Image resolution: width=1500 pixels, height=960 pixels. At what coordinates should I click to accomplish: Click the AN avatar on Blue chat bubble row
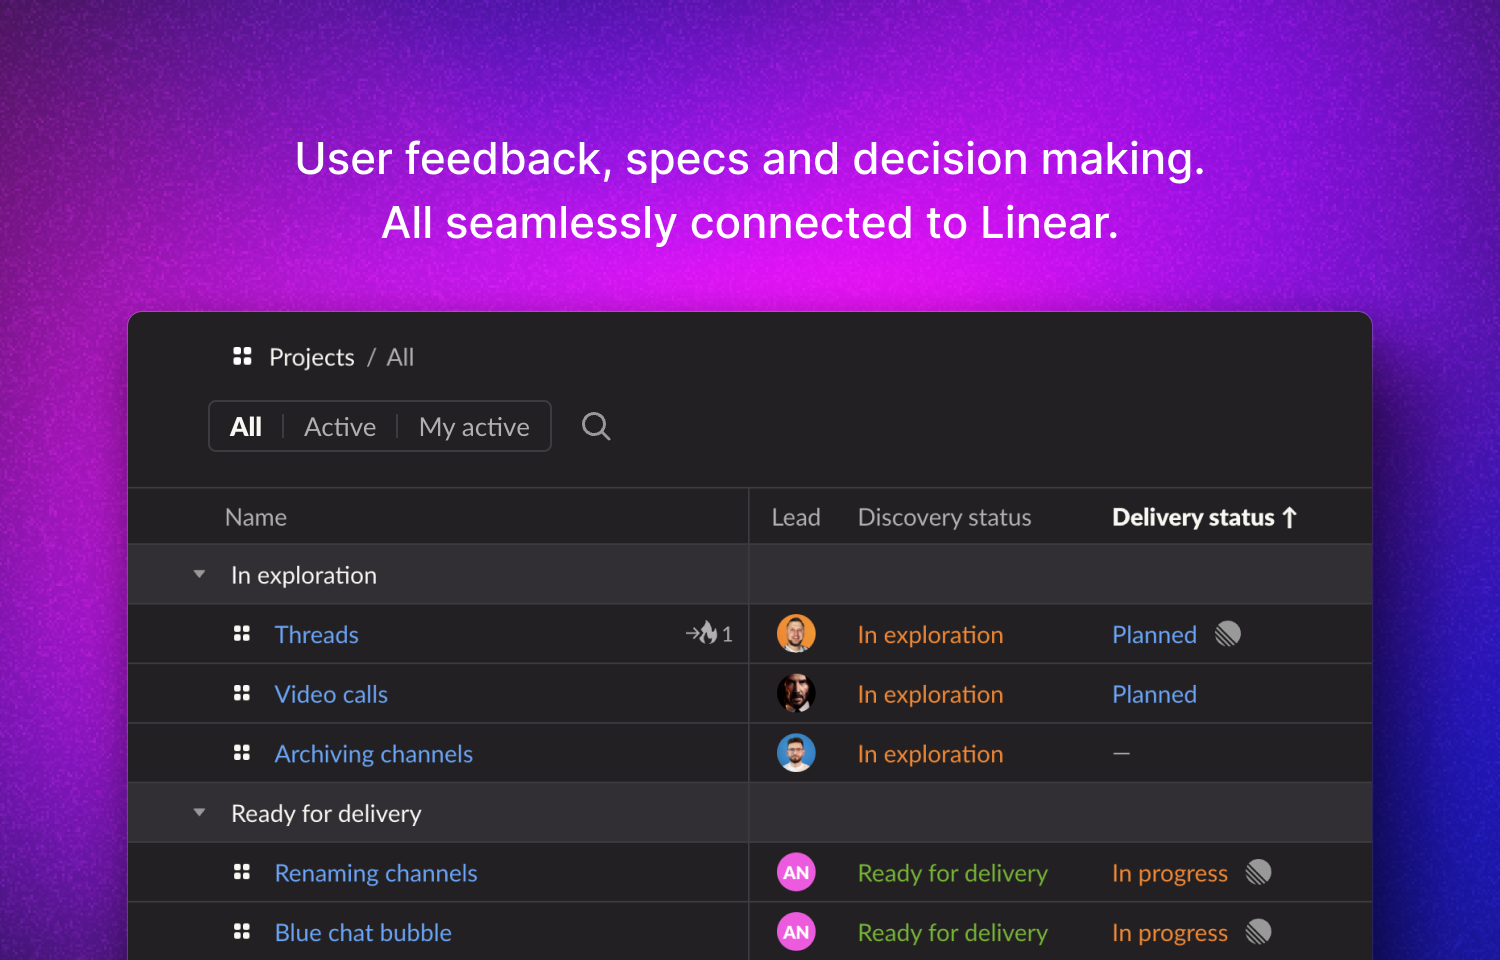pos(796,933)
